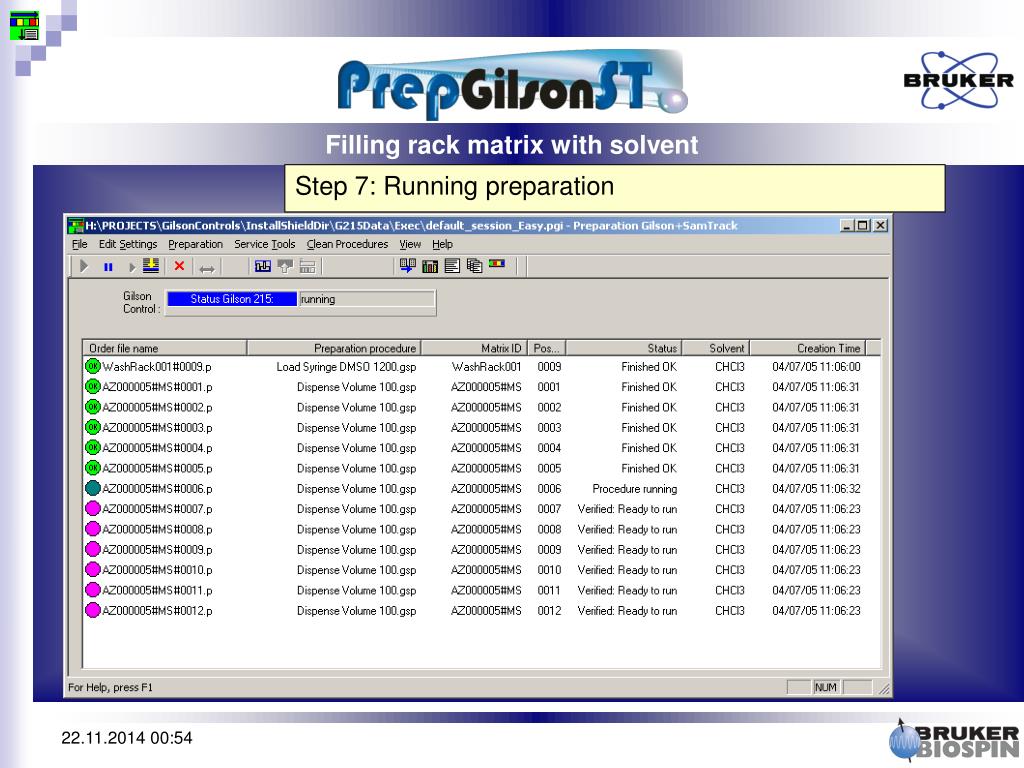
Task: Click the slide's green rack icon at top left
Action: 24,26
